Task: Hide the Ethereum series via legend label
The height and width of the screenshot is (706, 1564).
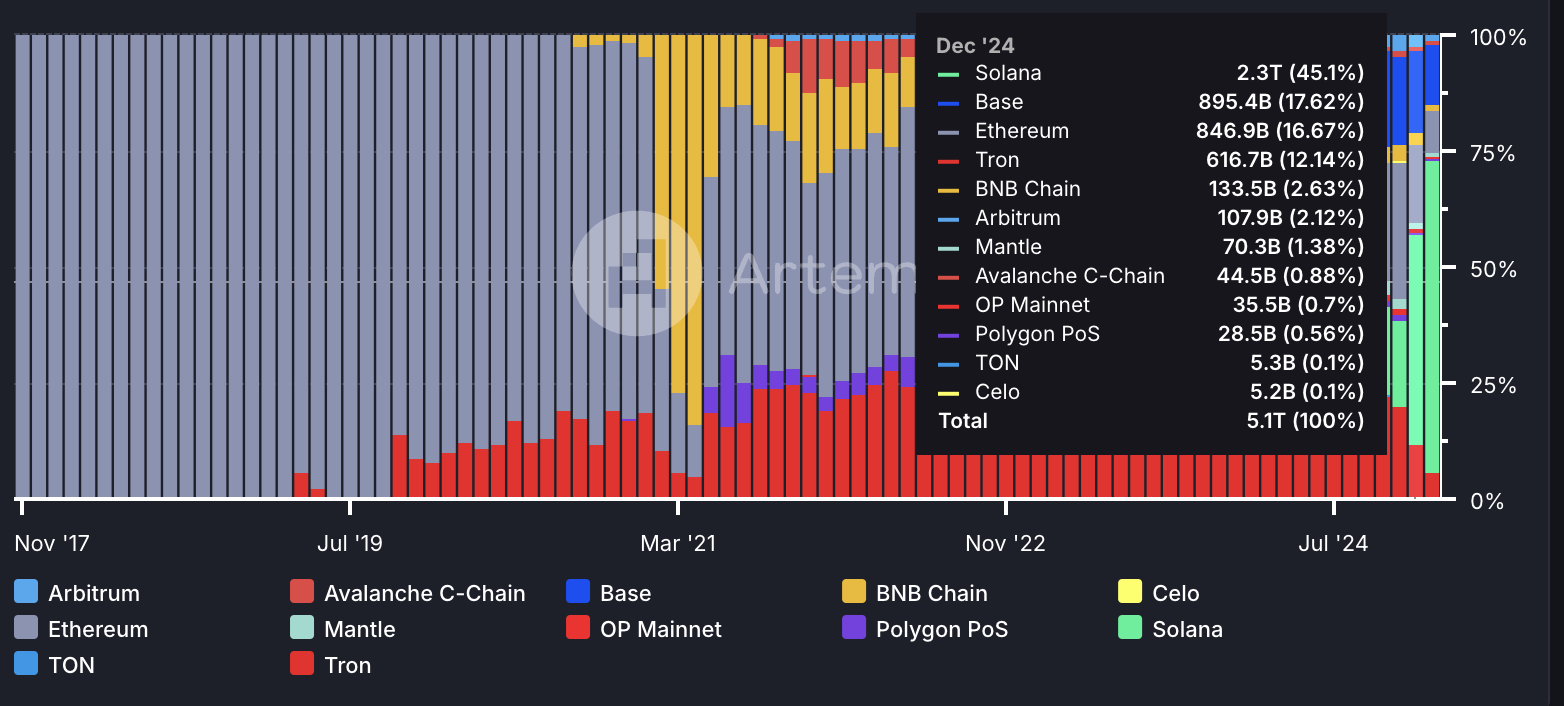Action: tap(98, 629)
